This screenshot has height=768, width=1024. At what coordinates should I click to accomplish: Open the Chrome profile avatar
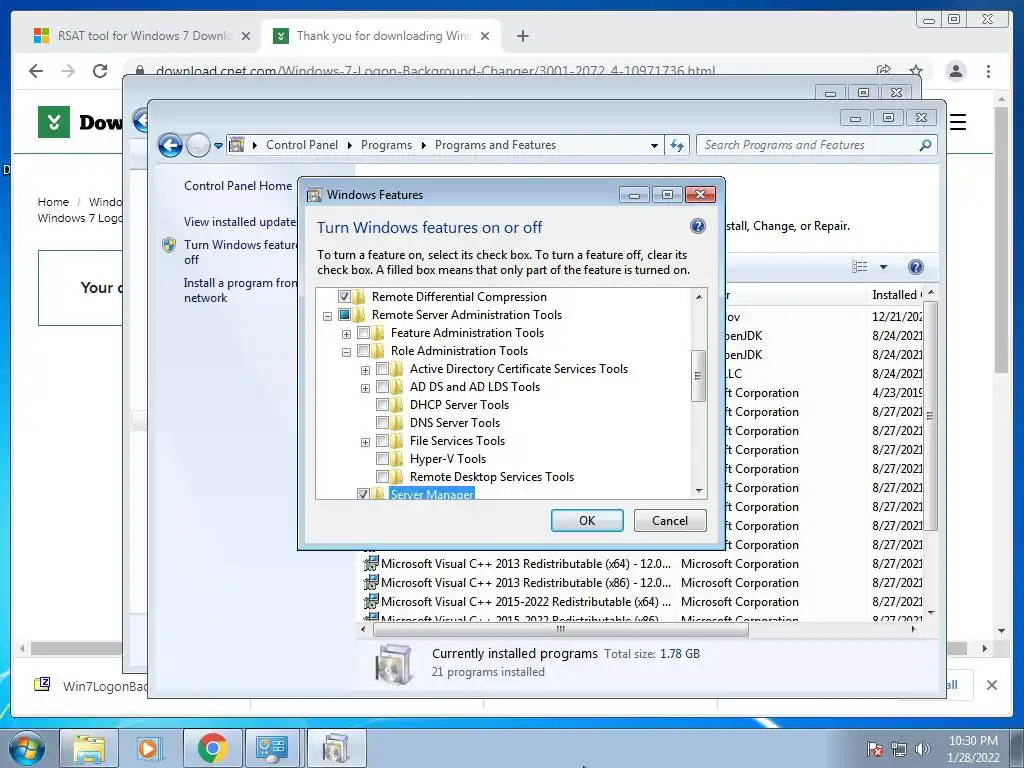coord(955,71)
